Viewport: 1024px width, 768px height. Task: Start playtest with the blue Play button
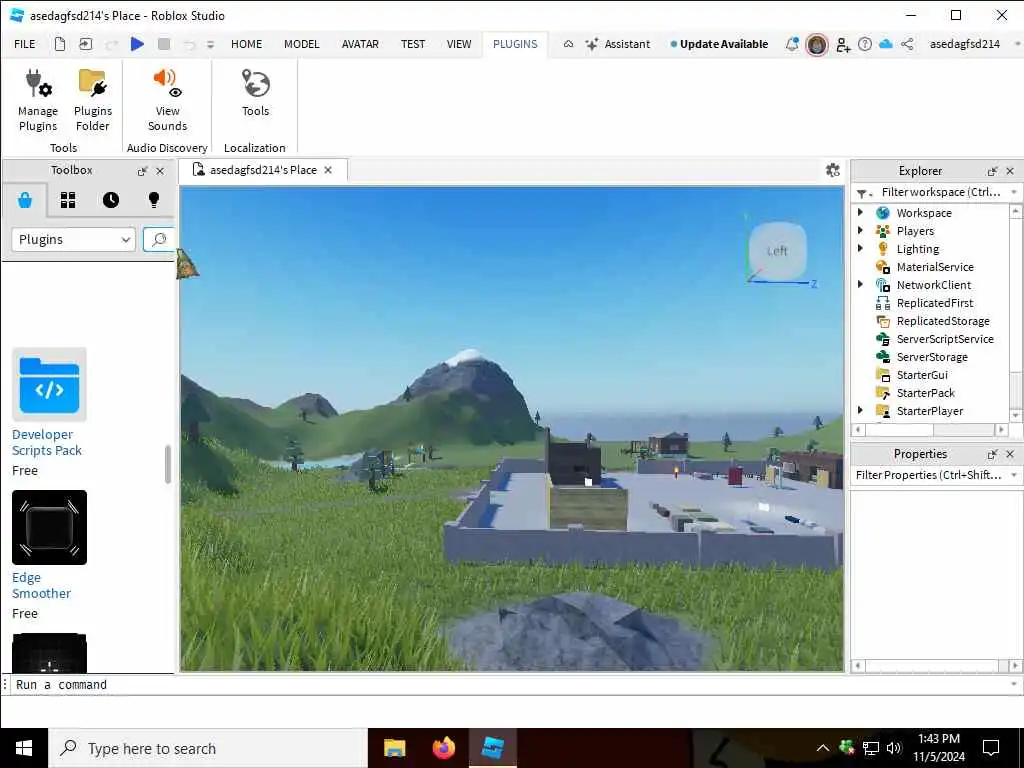point(137,44)
